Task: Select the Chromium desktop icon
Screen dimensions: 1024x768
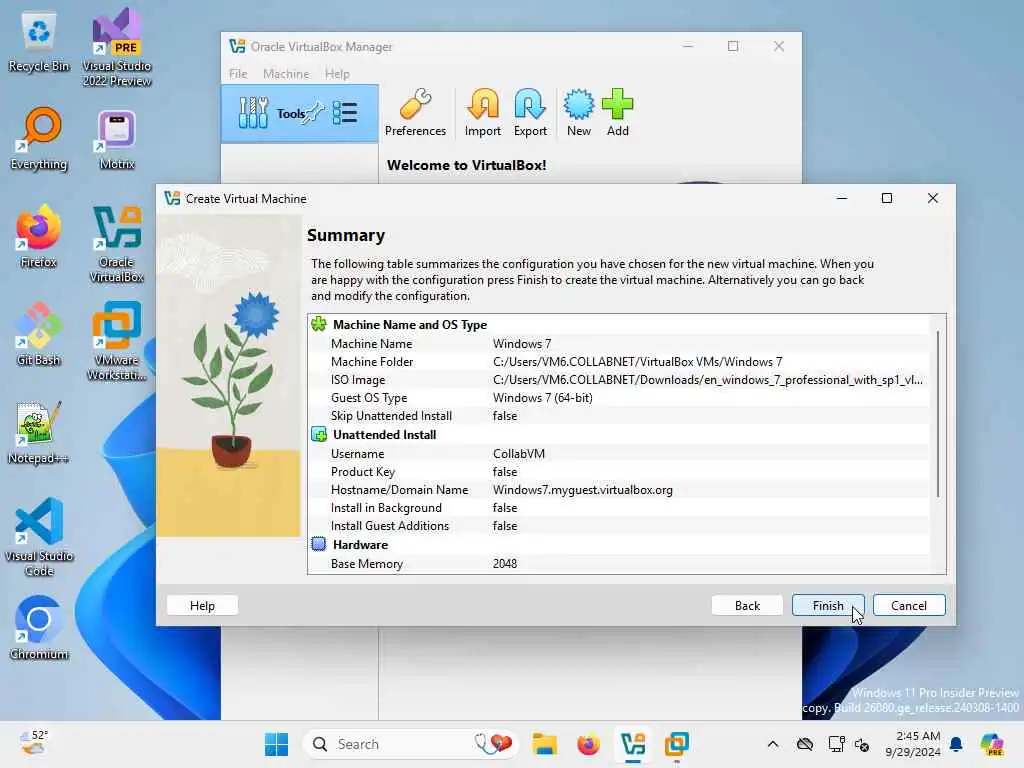Action: (x=39, y=628)
